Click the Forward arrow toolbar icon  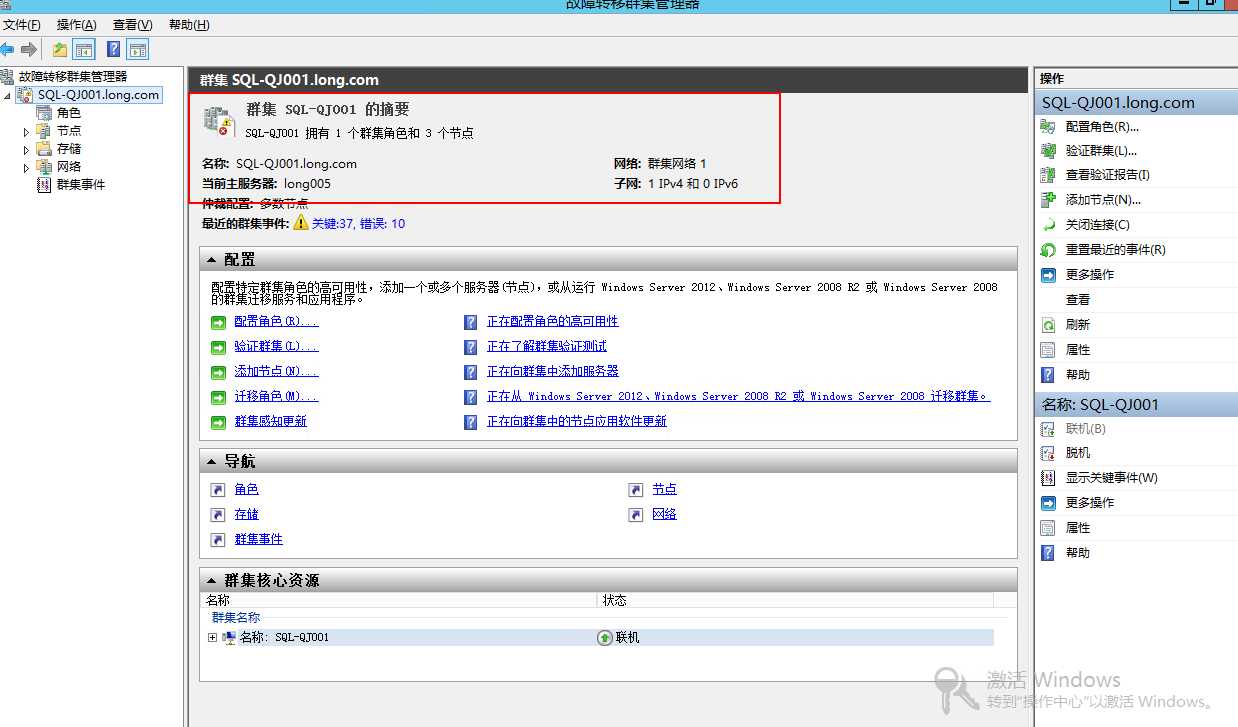(29, 49)
